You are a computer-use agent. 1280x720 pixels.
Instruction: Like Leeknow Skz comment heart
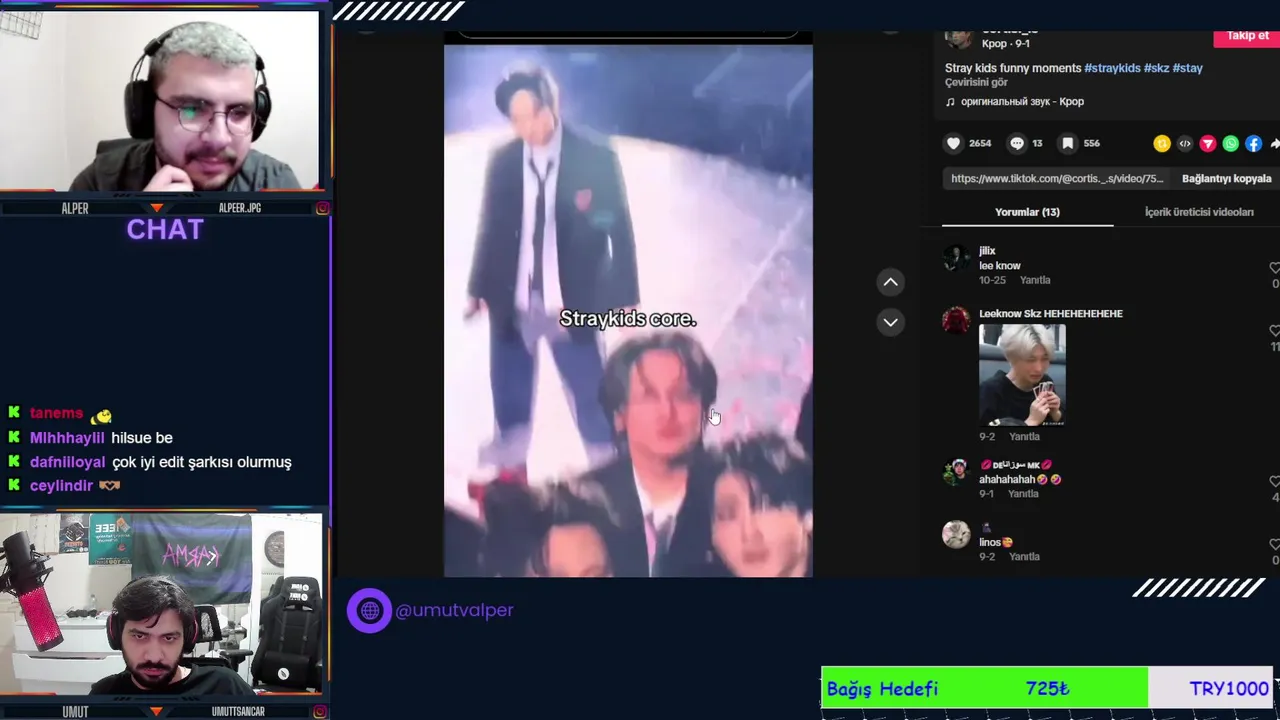[x=1274, y=331]
